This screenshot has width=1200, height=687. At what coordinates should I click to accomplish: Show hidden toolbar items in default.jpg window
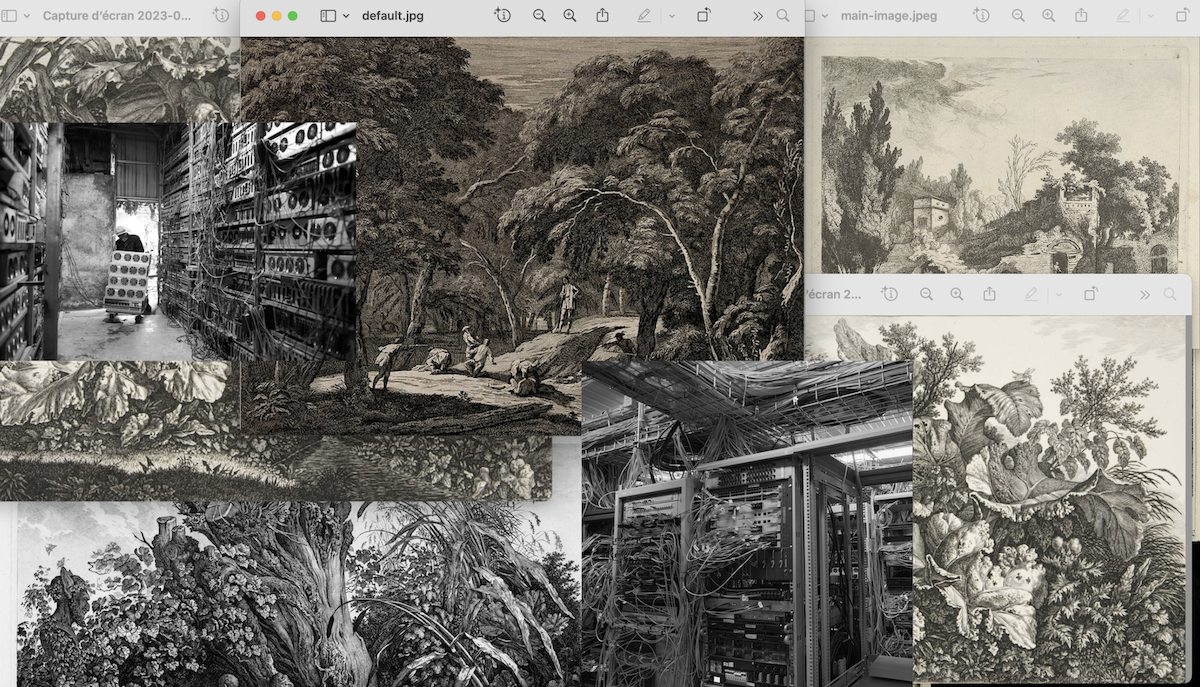click(758, 16)
